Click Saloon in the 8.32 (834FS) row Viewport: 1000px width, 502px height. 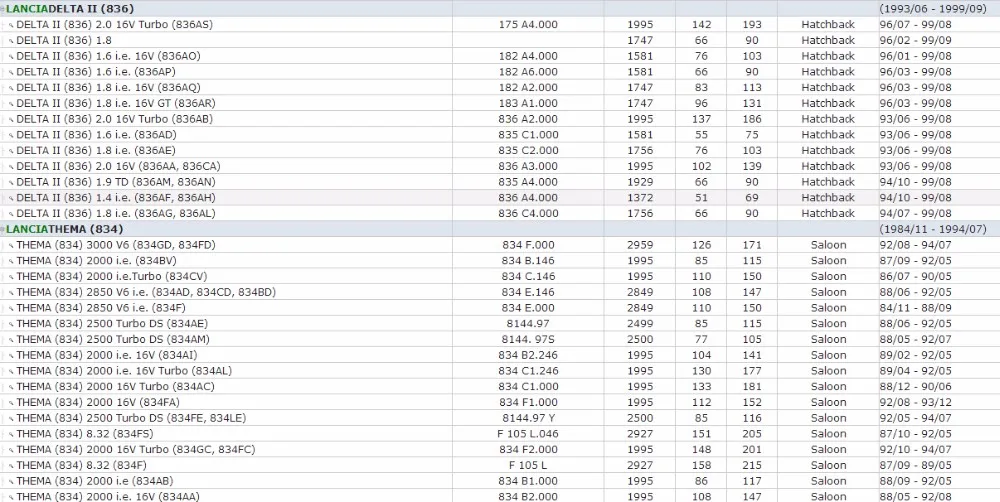[828, 434]
